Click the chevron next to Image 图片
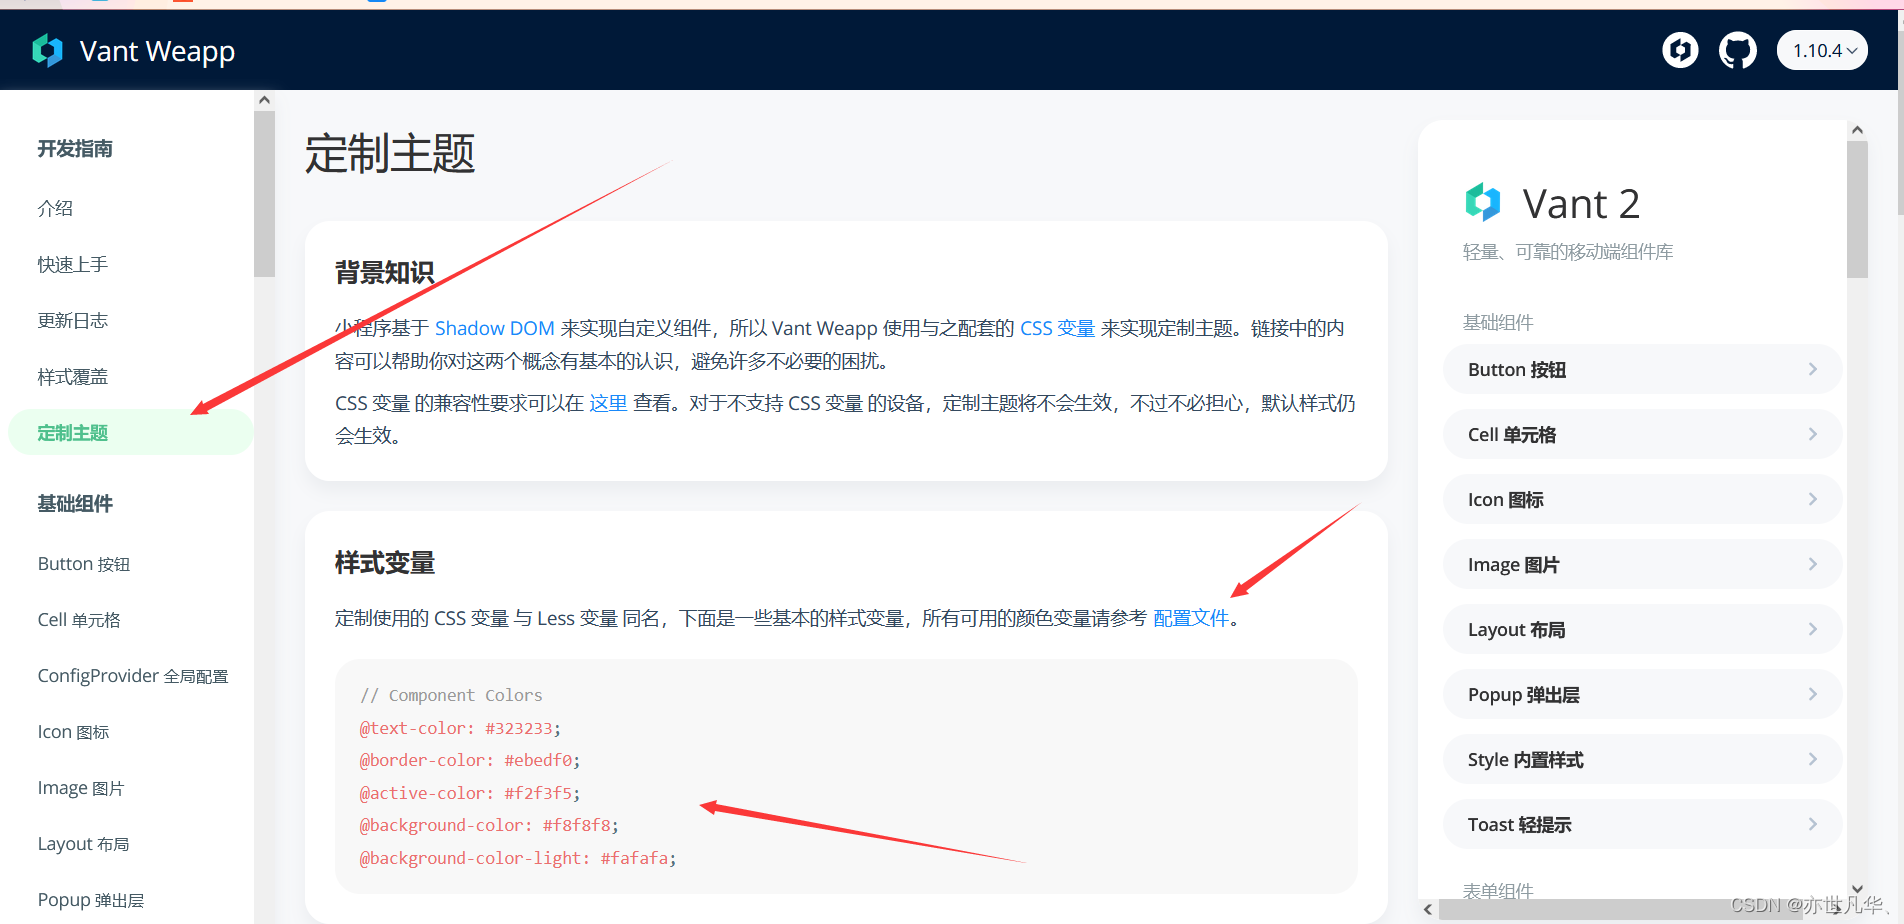This screenshot has height=924, width=1904. [1813, 564]
